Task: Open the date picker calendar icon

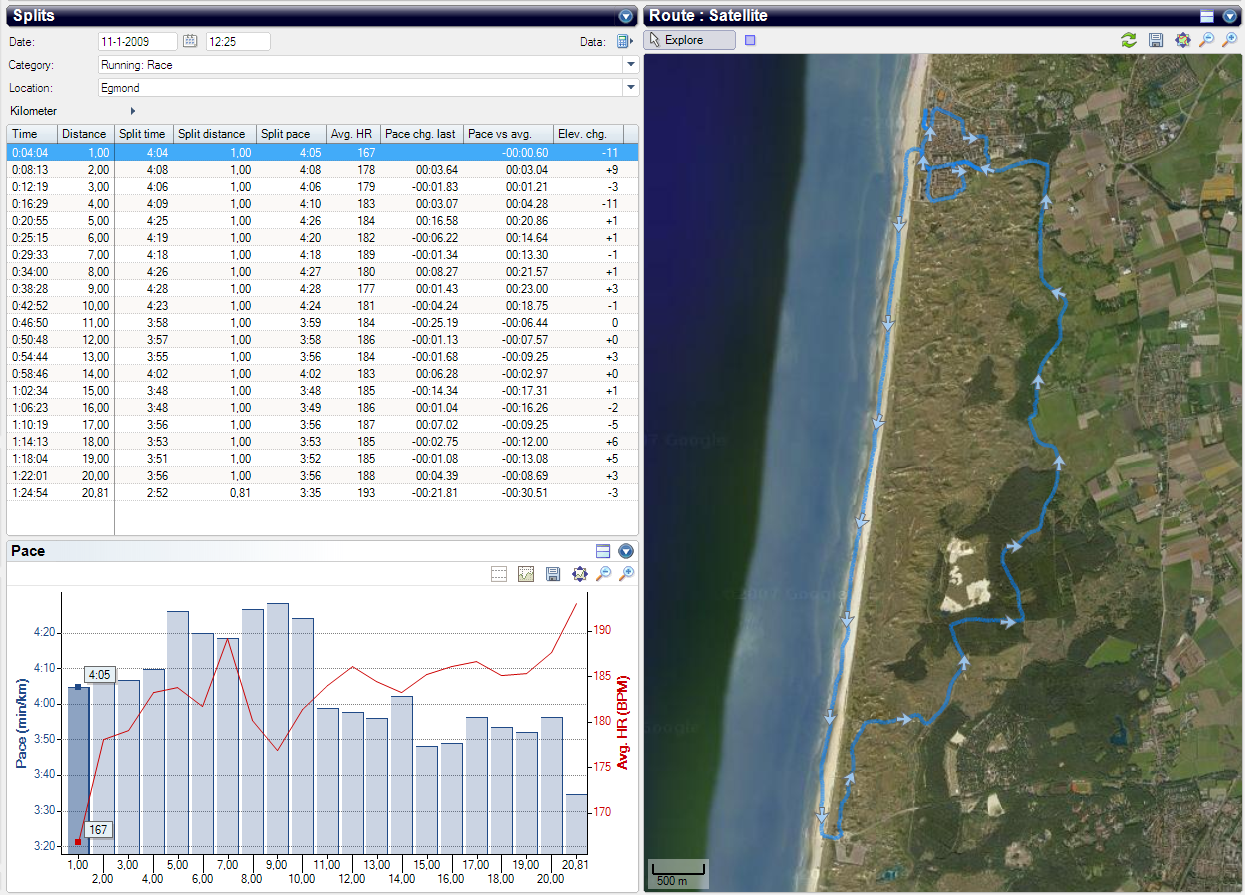Action: coord(191,41)
